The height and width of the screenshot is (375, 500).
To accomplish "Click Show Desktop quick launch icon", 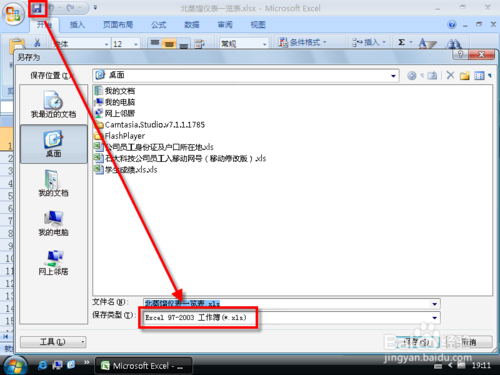I will click(57, 365).
